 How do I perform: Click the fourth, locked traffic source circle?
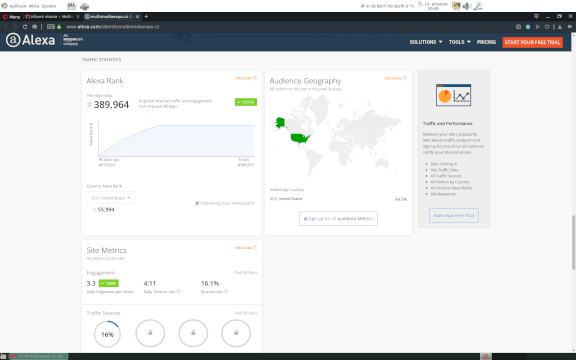coord(236,333)
